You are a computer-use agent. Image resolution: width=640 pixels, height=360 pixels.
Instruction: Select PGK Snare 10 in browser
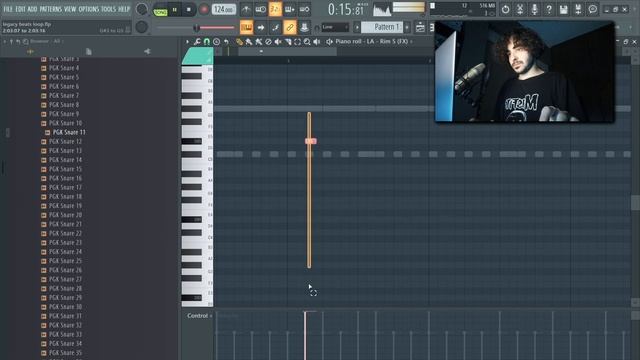click(x=65, y=123)
